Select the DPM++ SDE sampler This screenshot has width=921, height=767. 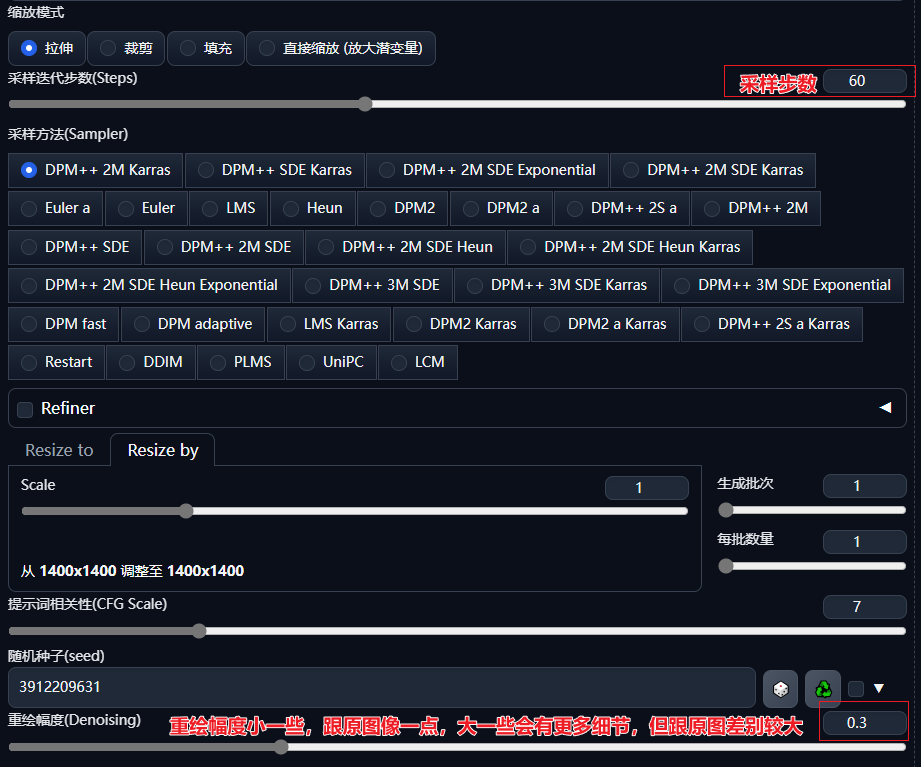75,247
